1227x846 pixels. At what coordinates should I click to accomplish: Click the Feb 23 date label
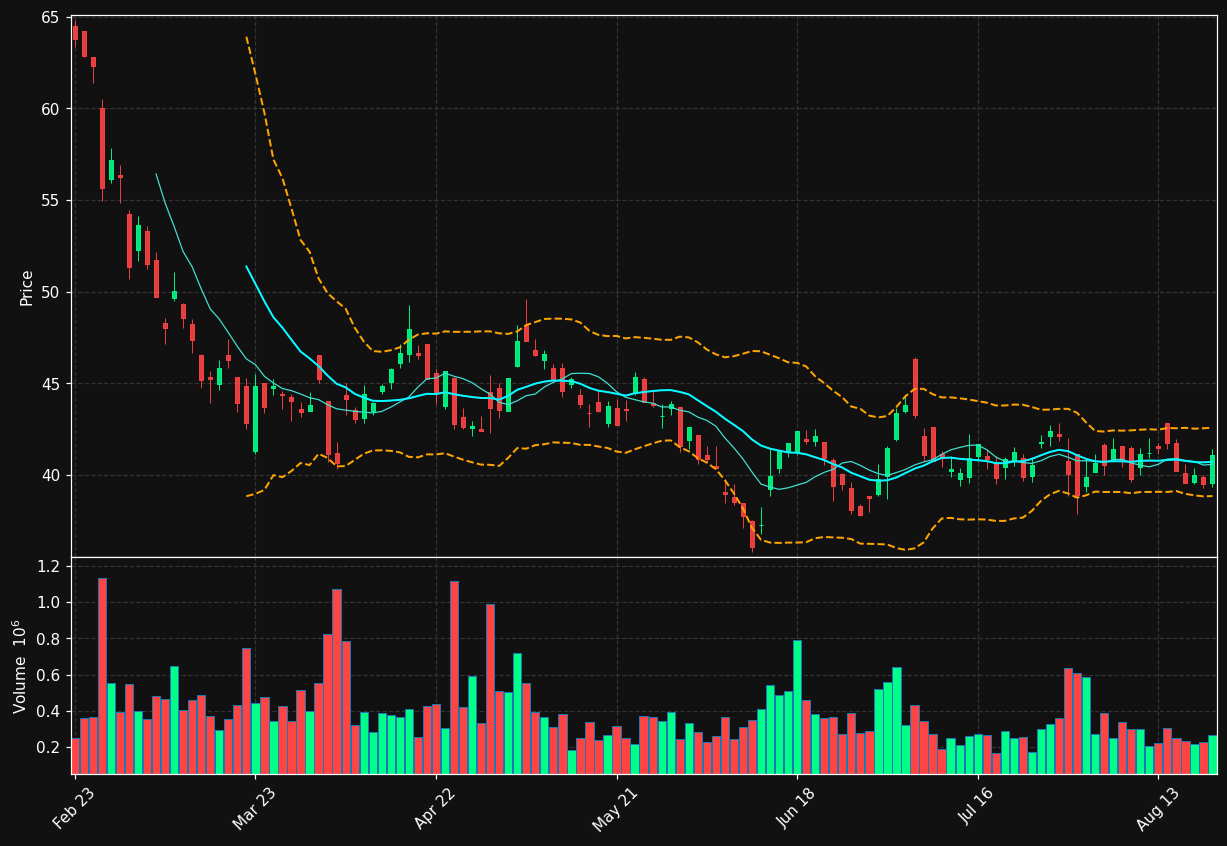(x=72, y=808)
